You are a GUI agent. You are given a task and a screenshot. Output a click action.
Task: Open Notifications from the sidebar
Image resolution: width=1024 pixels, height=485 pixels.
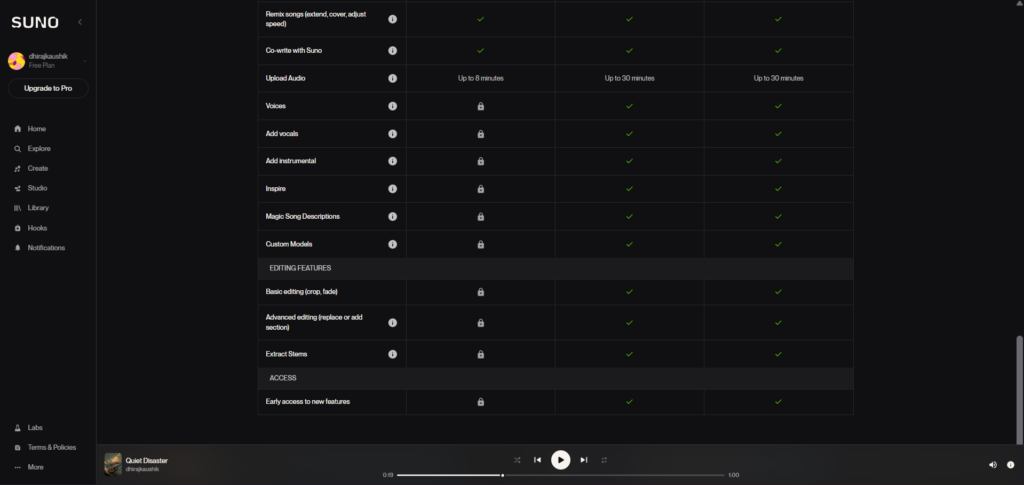pos(48,248)
